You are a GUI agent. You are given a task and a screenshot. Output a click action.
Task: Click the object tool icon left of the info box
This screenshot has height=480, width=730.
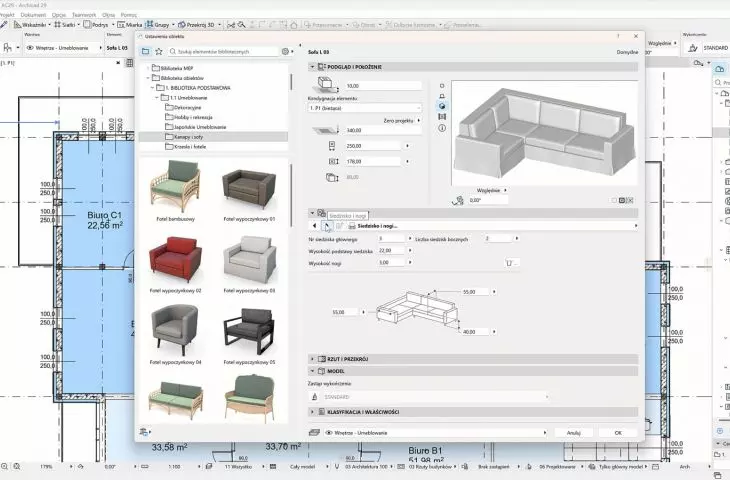[7, 47]
